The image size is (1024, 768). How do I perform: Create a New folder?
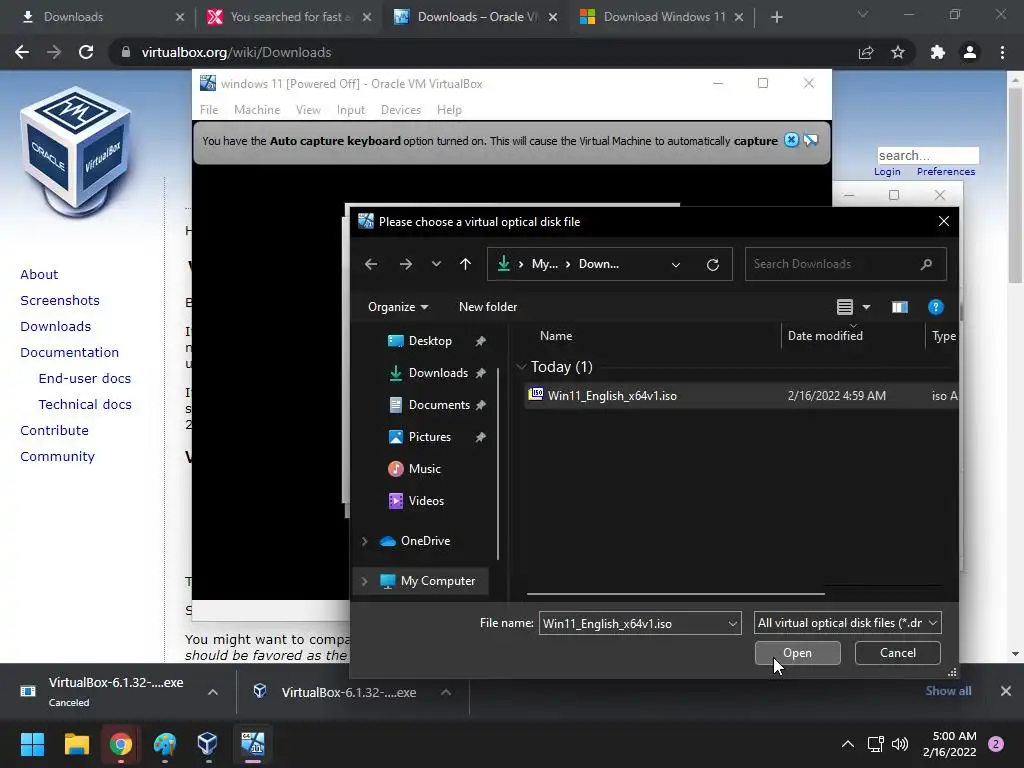point(488,307)
